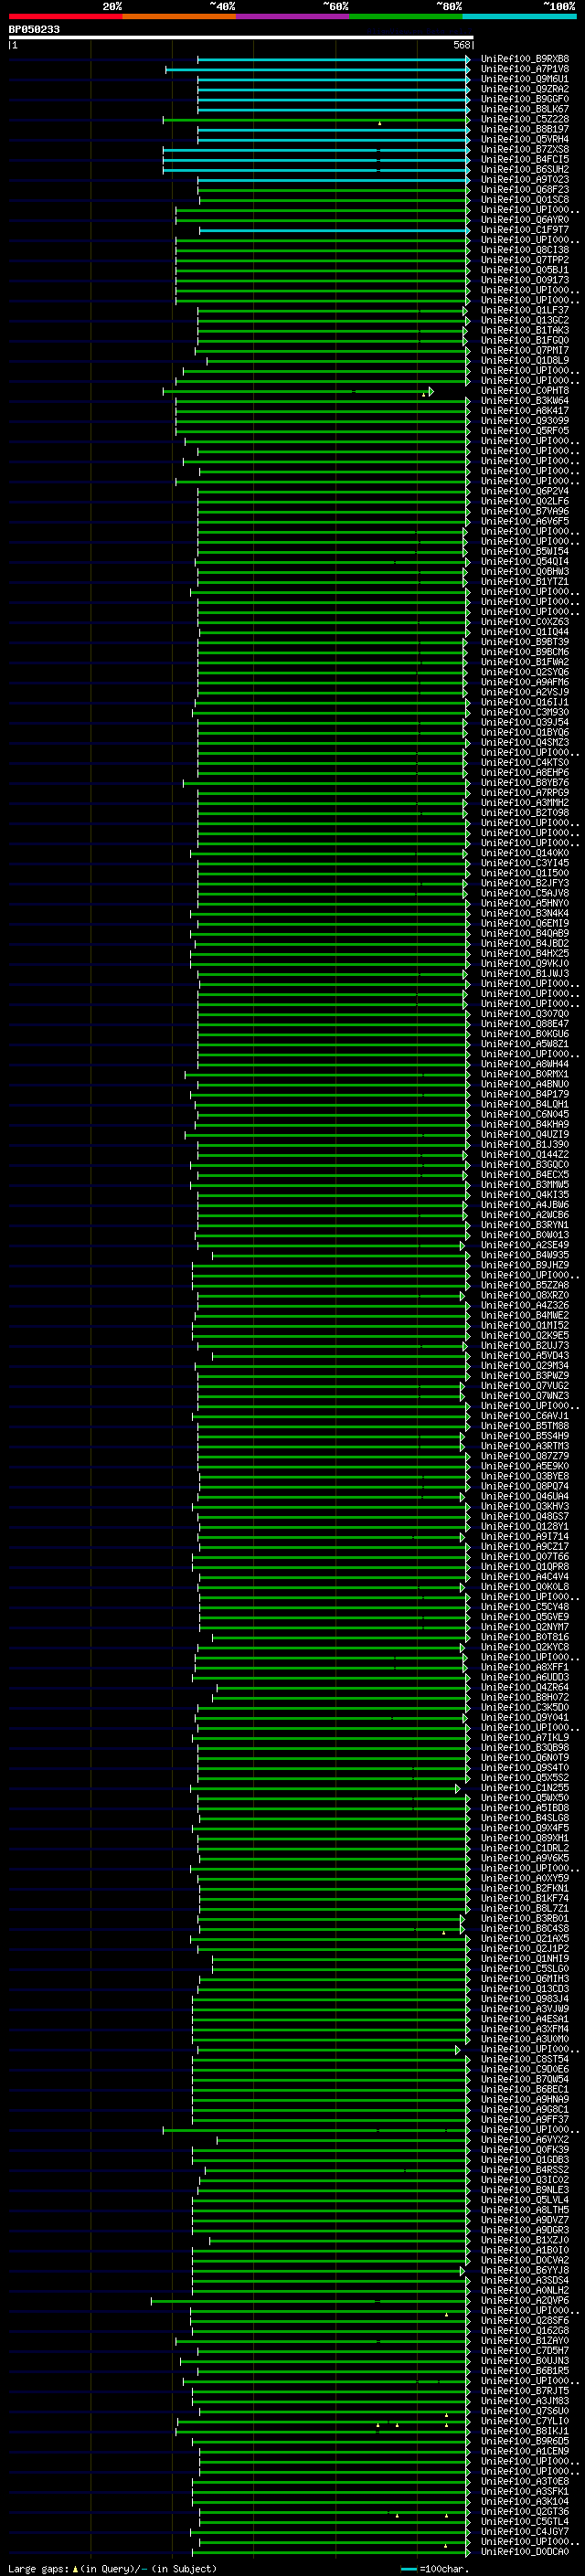Select the UniRef100_Q5VRH4 label
Viewport: 585px width, 2576px height.
[524, 139]
